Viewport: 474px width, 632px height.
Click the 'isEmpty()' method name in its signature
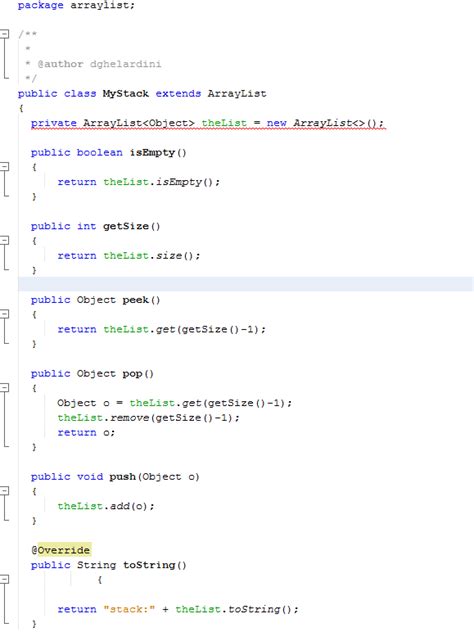(x=158, y=153)
